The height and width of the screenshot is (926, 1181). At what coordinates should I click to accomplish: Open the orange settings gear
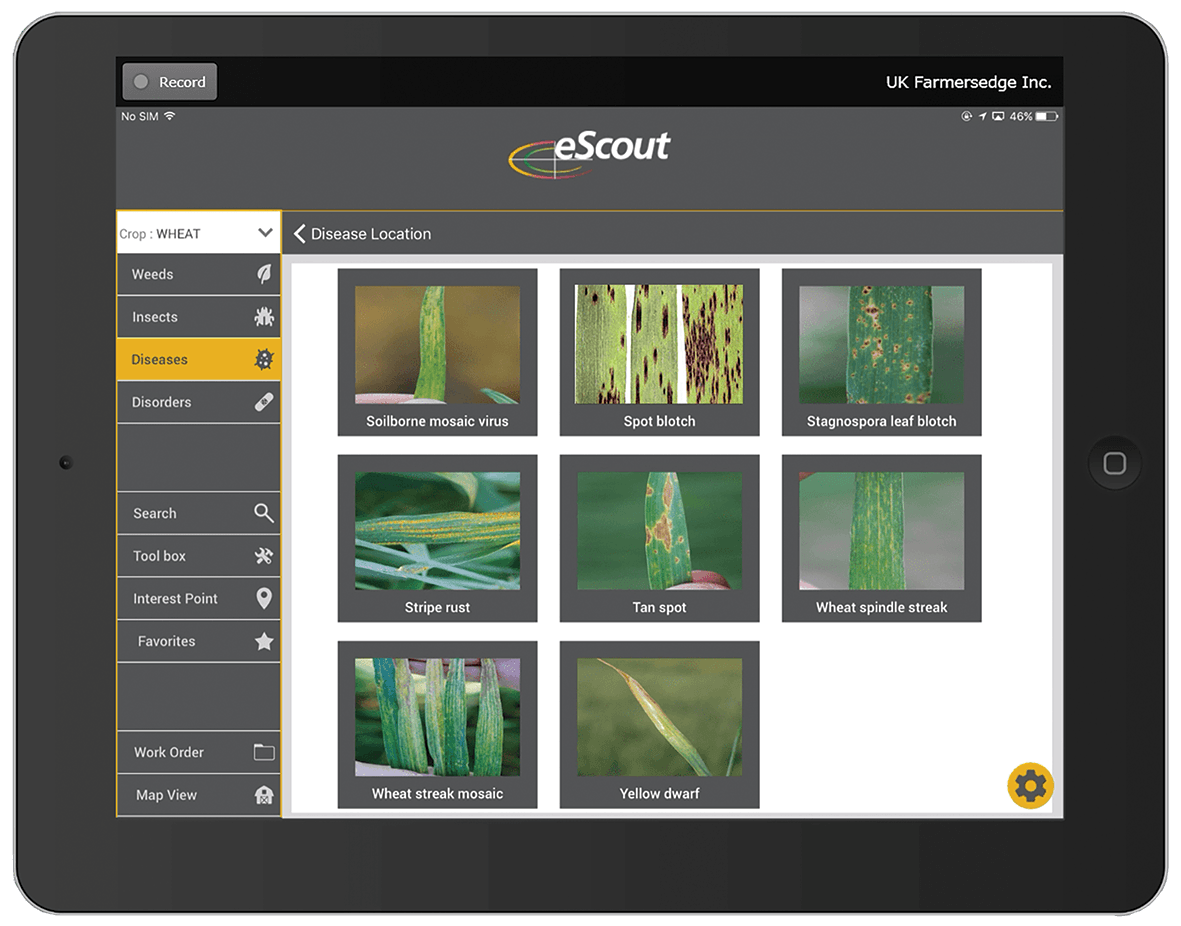[1030, 786]
